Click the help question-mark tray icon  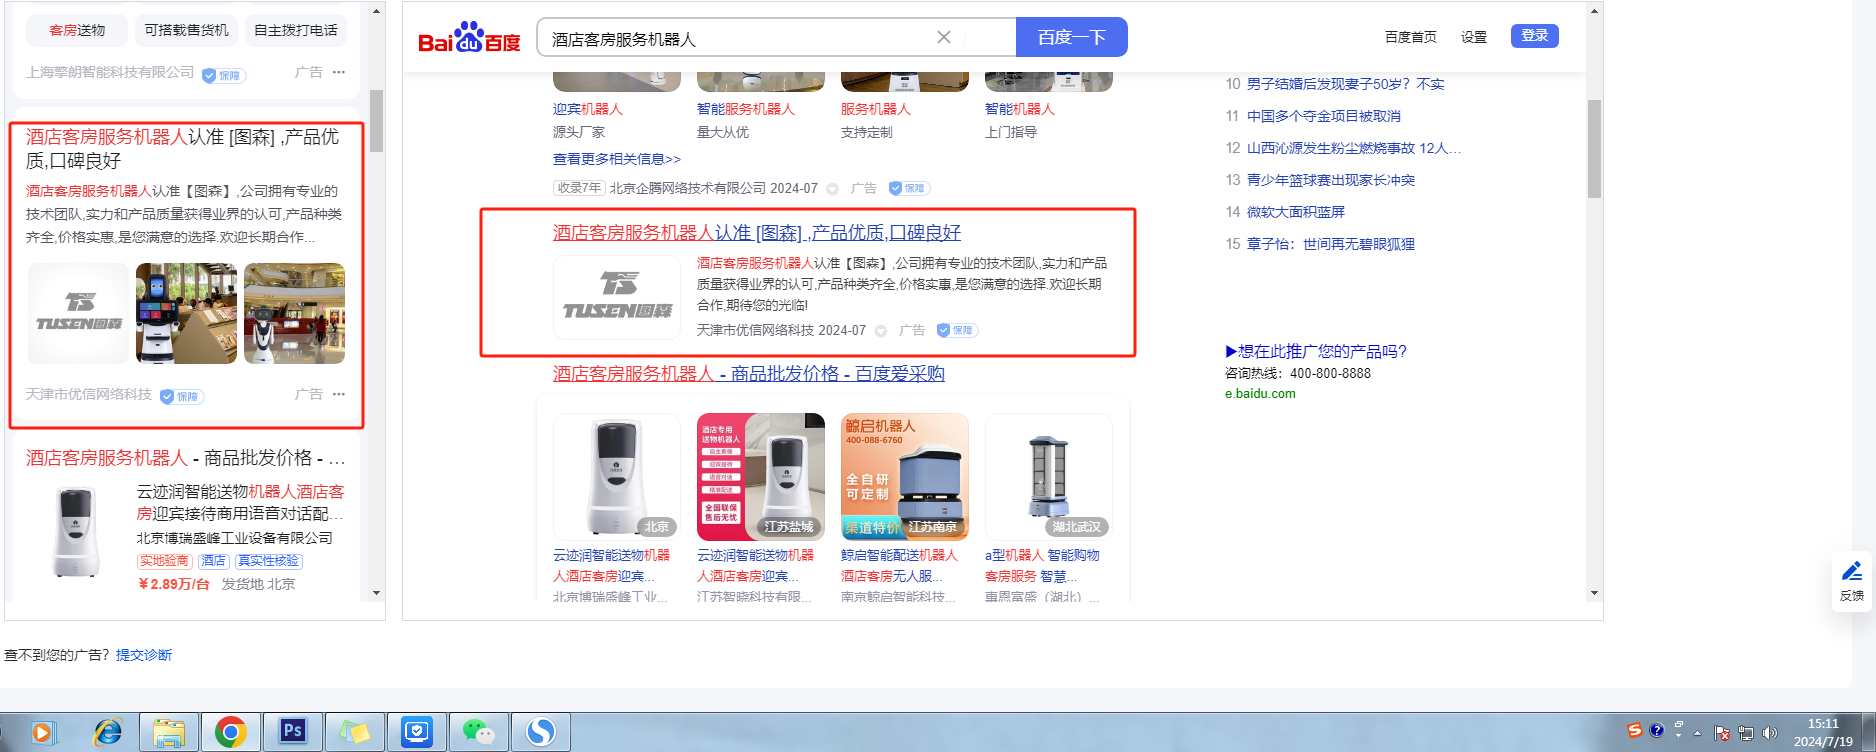pyautogui.click(x=1657, y=731)
